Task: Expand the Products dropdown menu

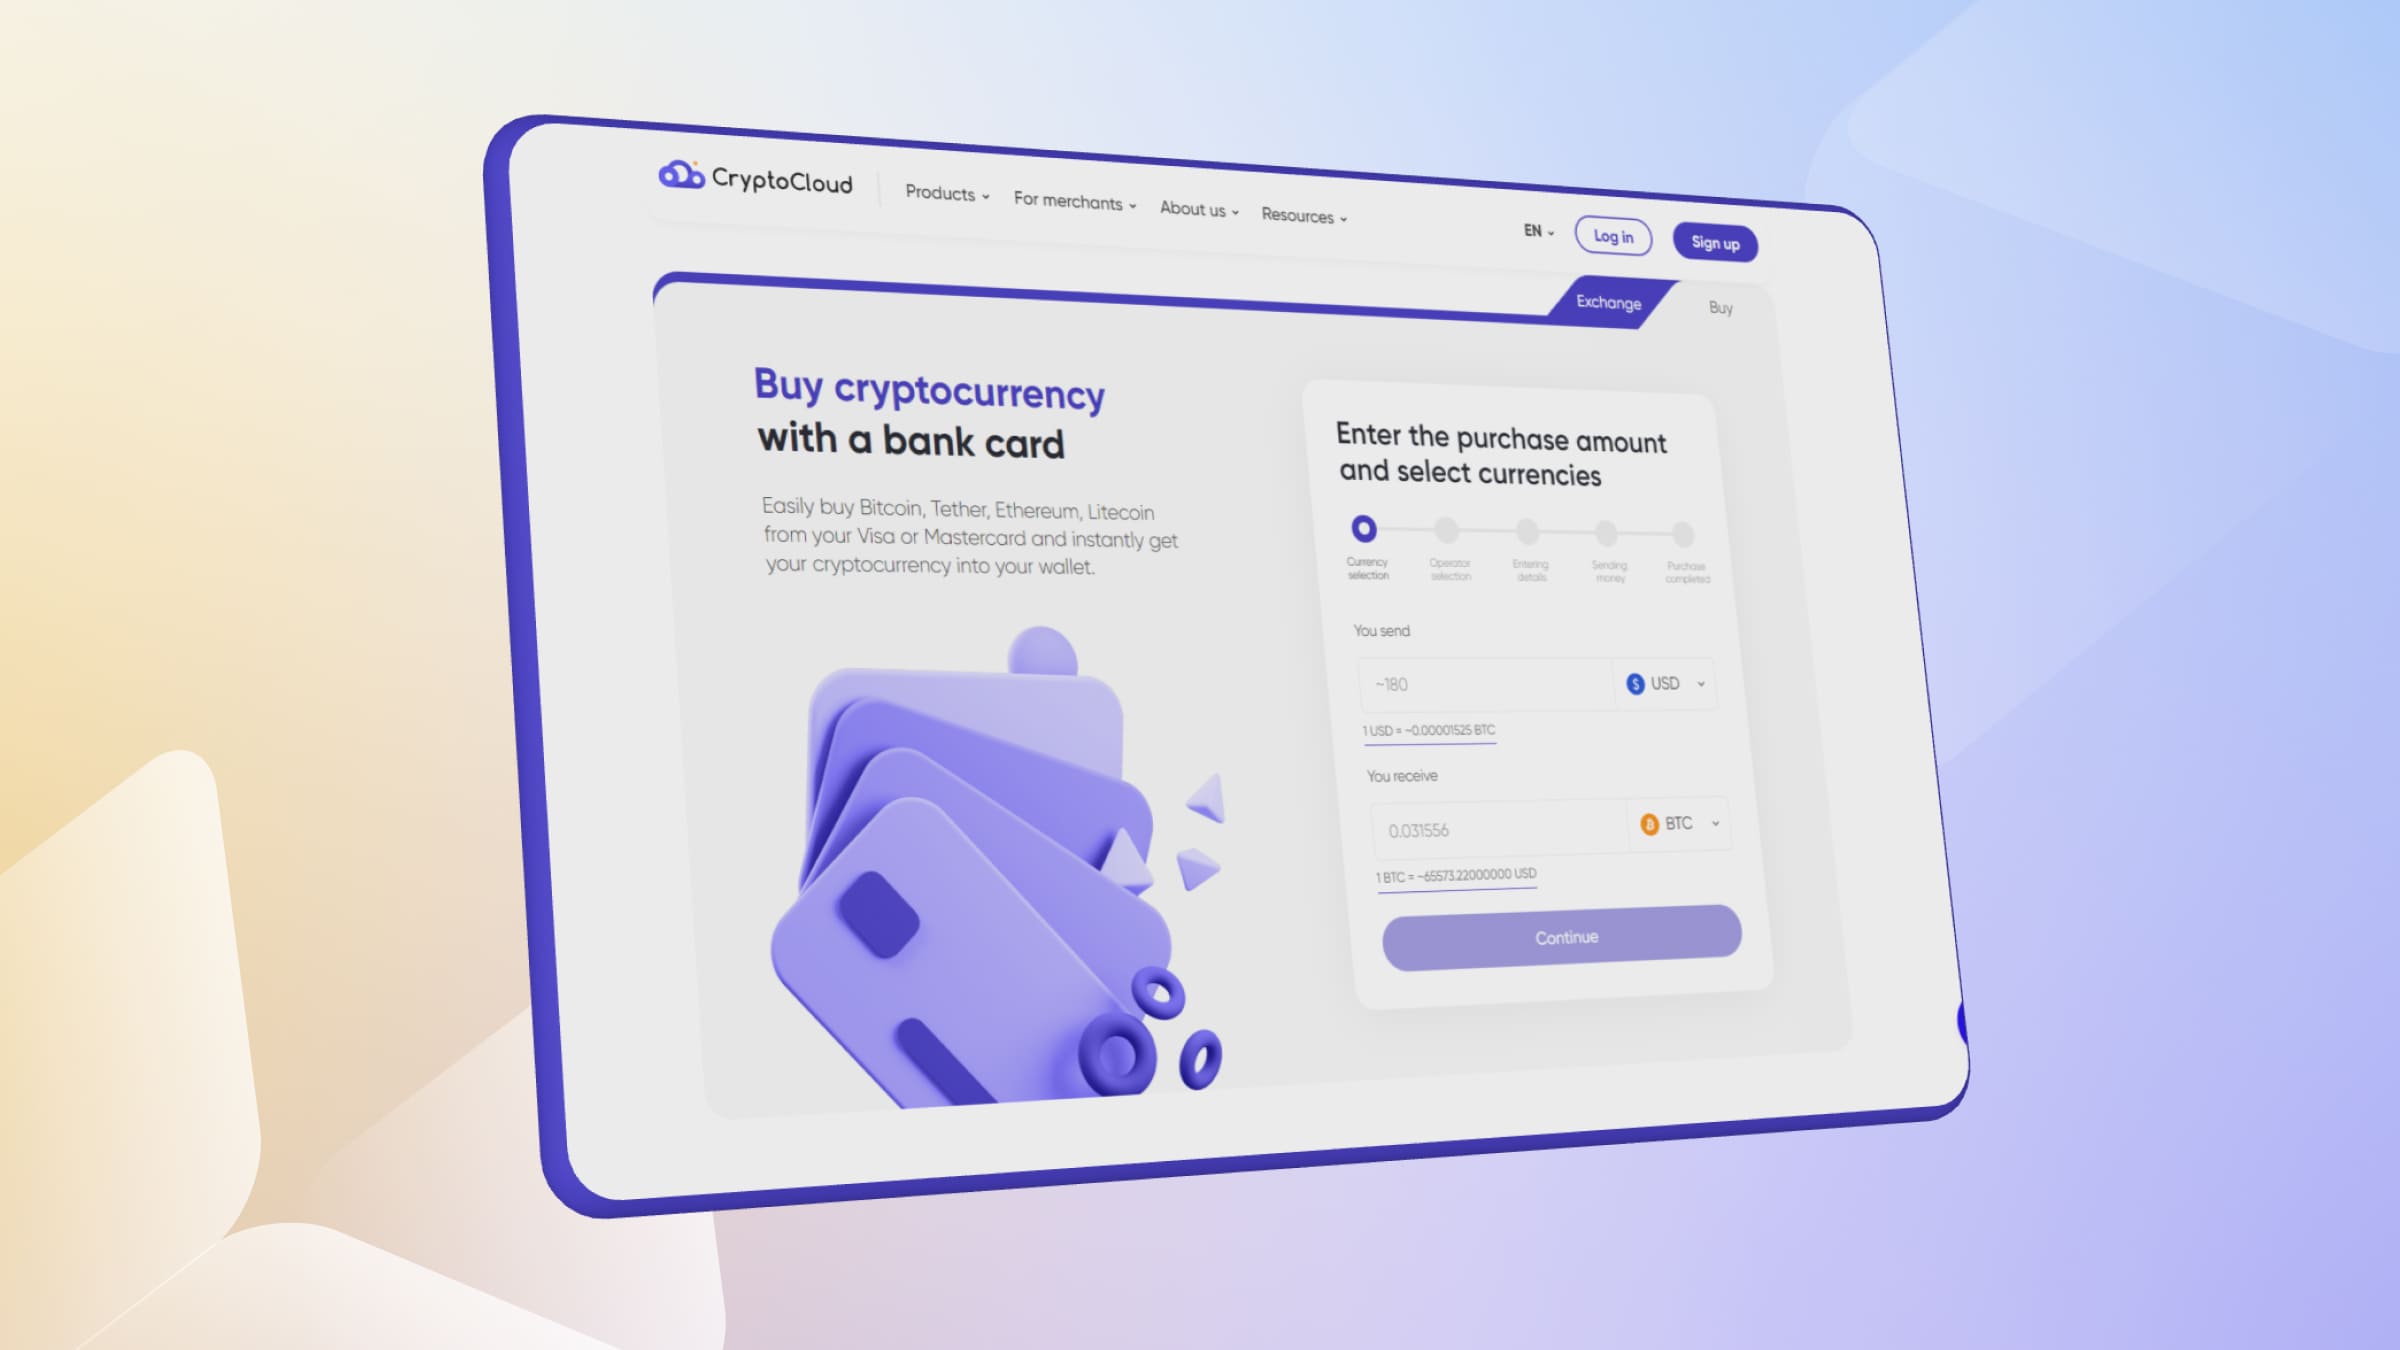Action: coord(943,195)
